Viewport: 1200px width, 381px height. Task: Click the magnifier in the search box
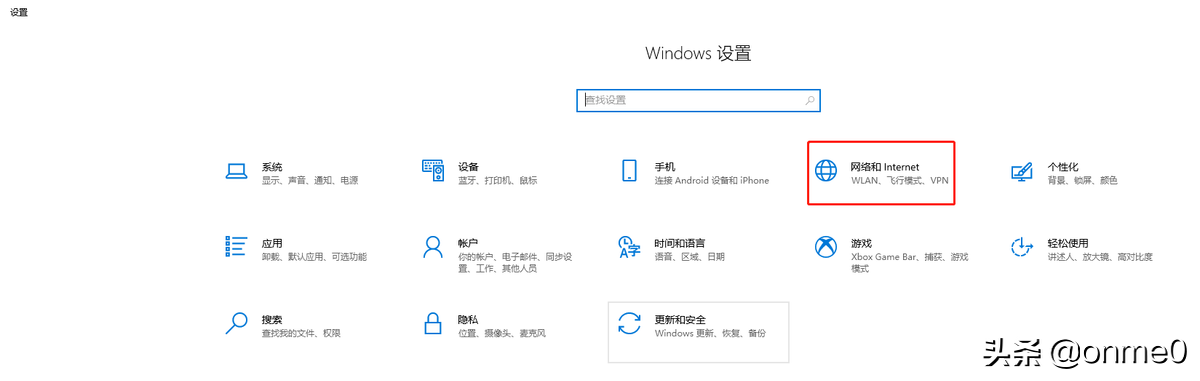pyautogui.click(x=810, y=101)
